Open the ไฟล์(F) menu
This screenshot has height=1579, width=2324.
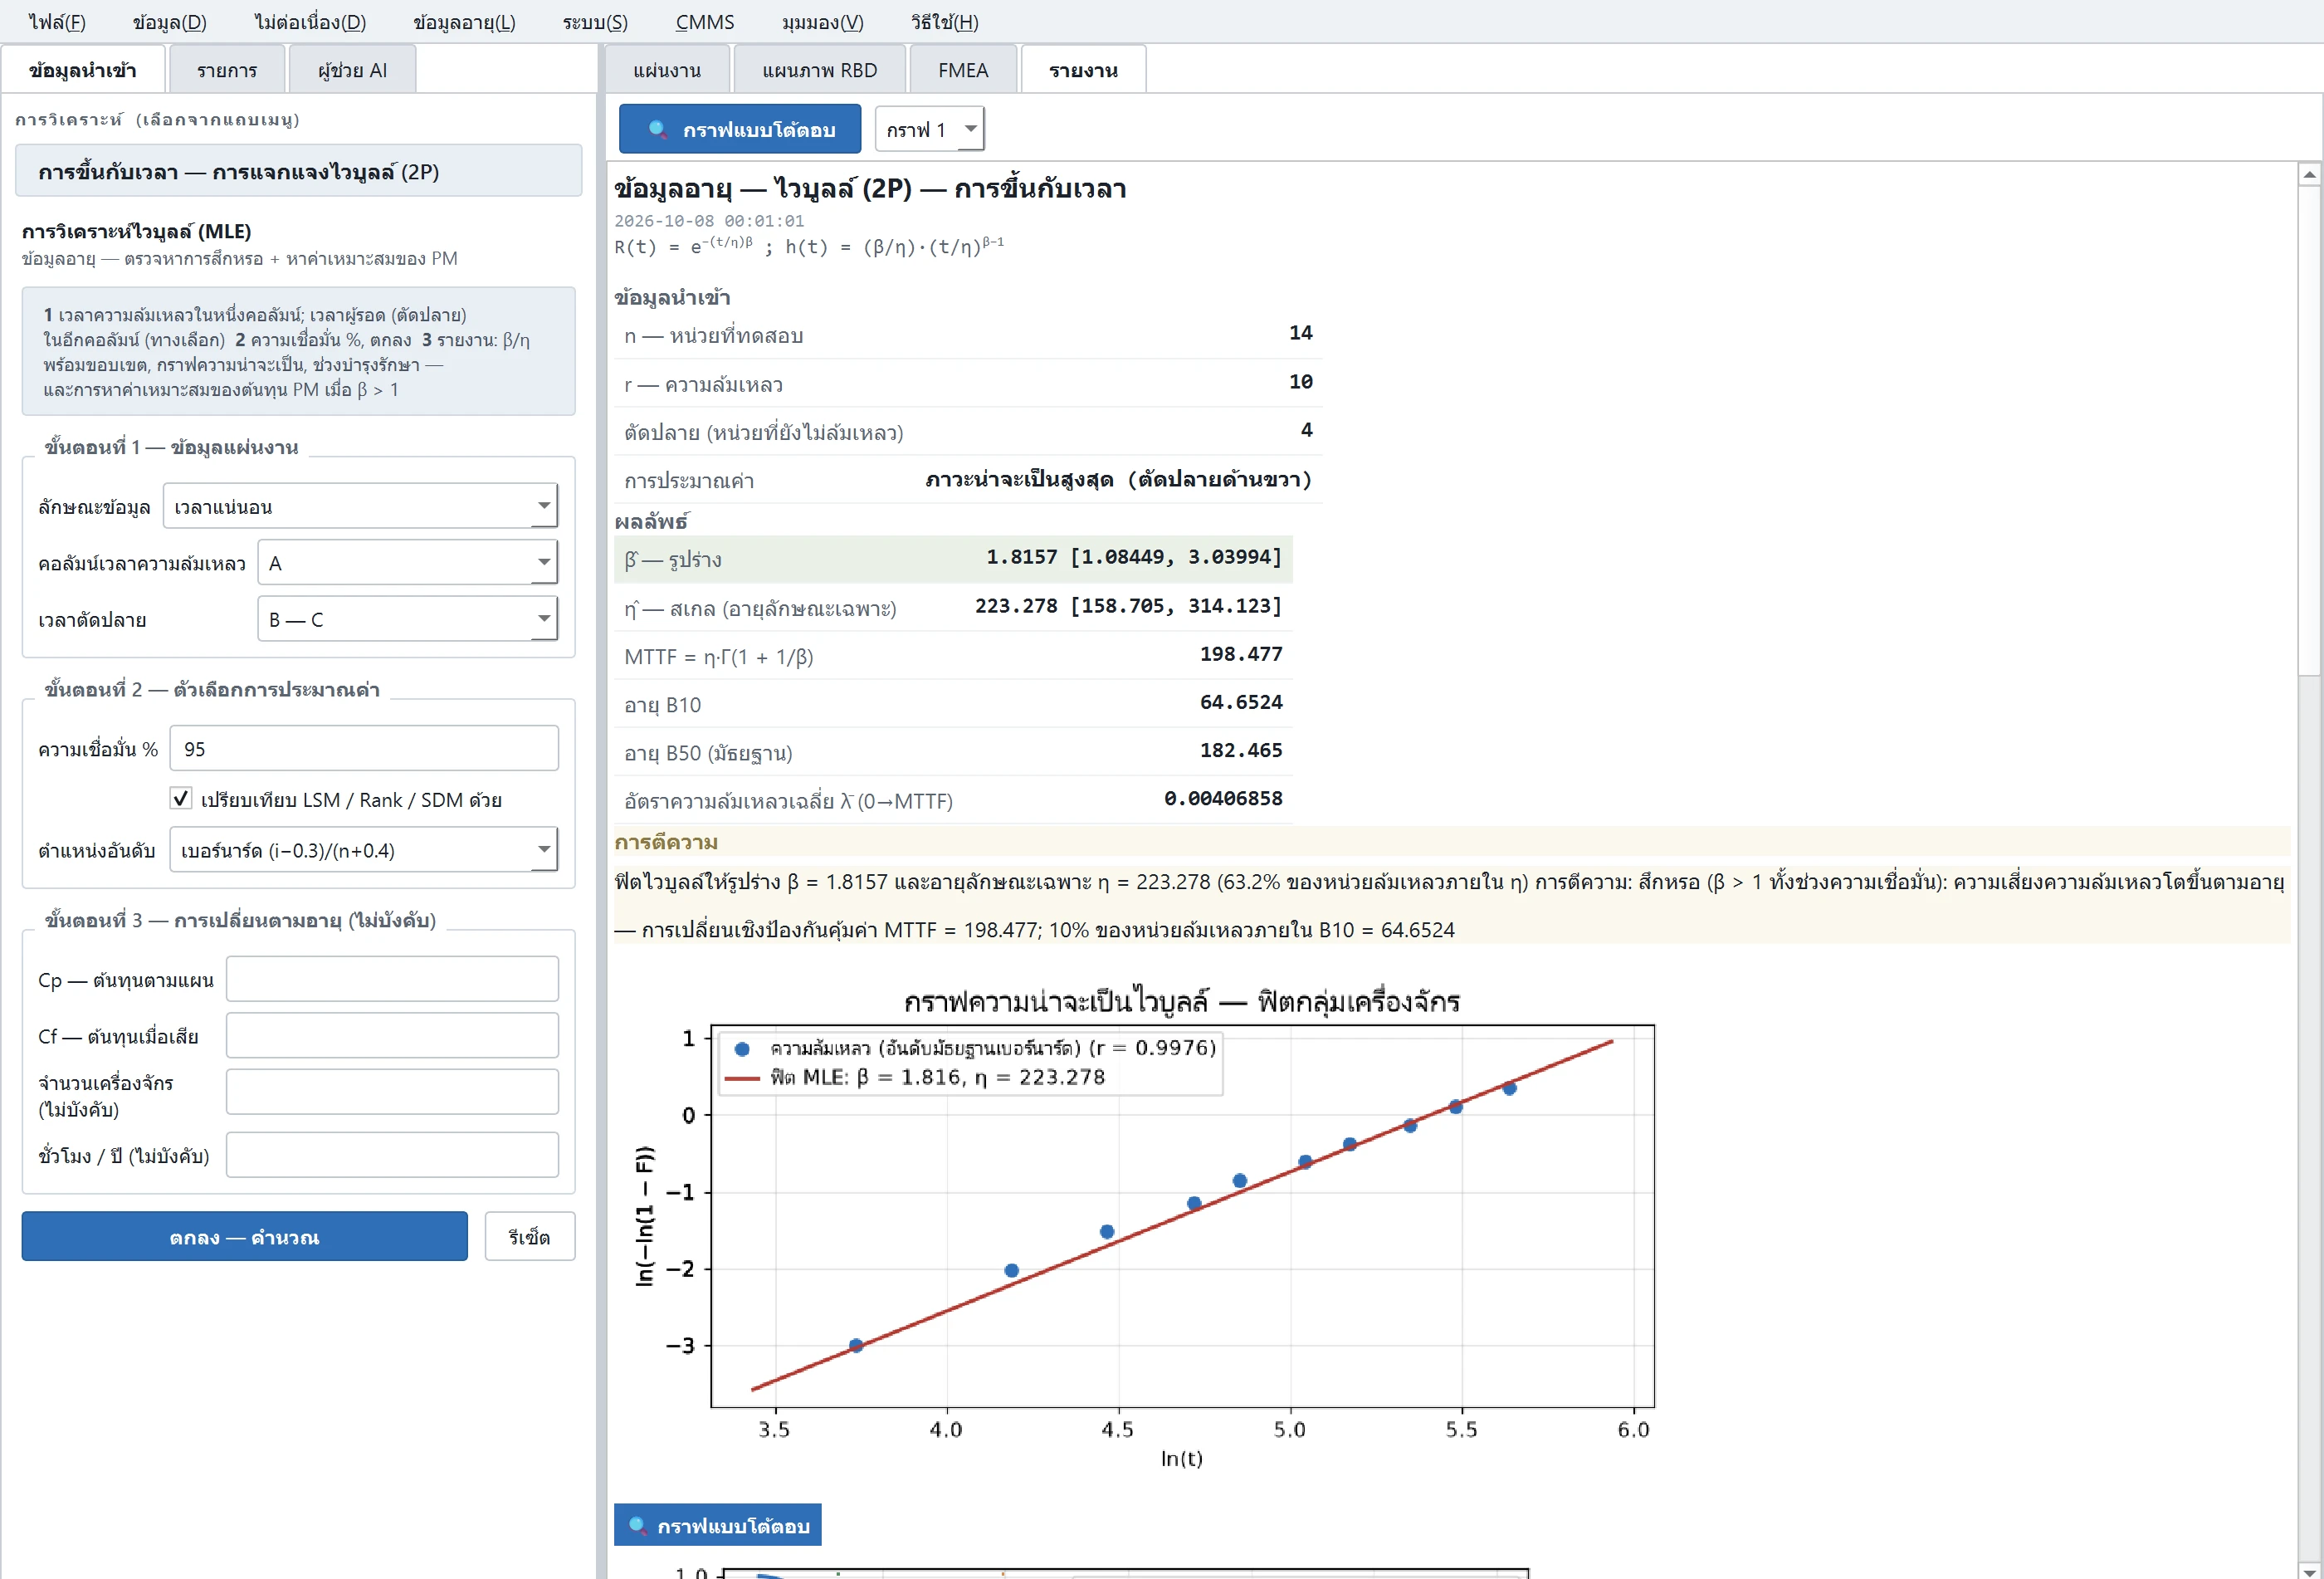(57, 21)
